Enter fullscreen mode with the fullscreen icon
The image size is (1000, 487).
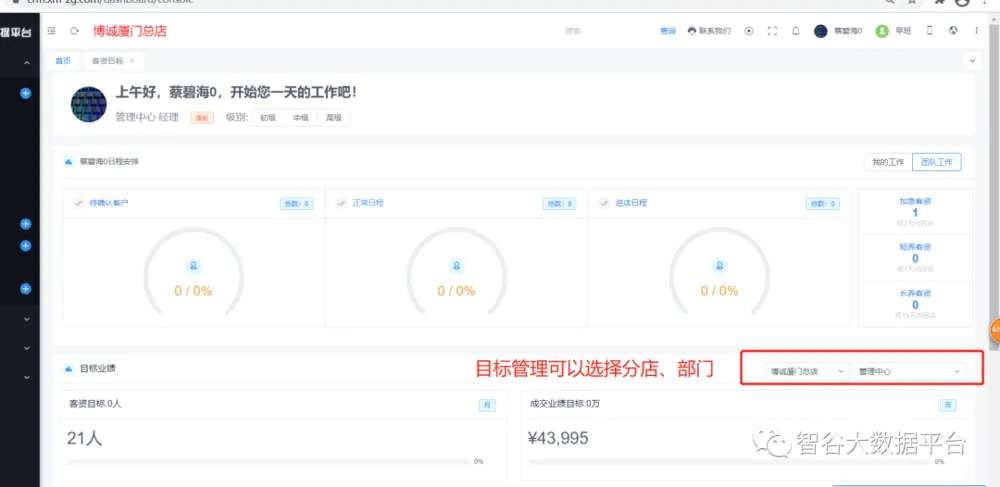(x=772, y=31)
